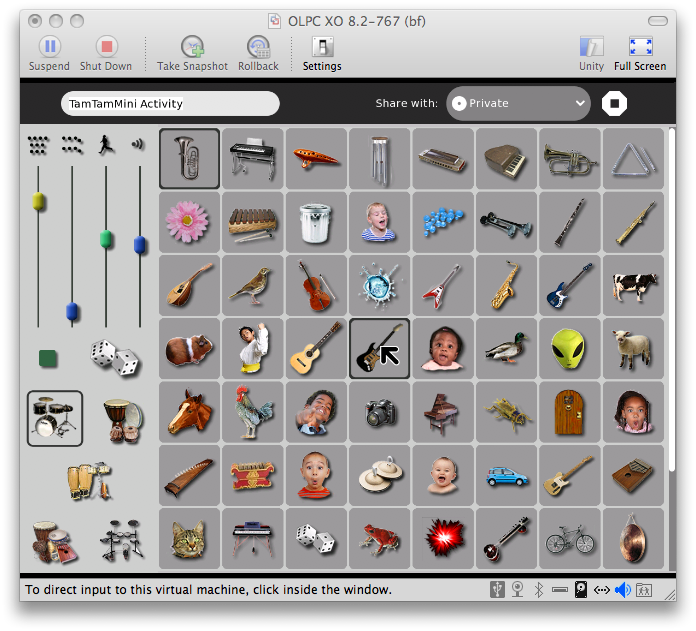The width and height of the screenshot is (696, 631).
Task: Select the blue bubbles sound
Action: [443, 222]
